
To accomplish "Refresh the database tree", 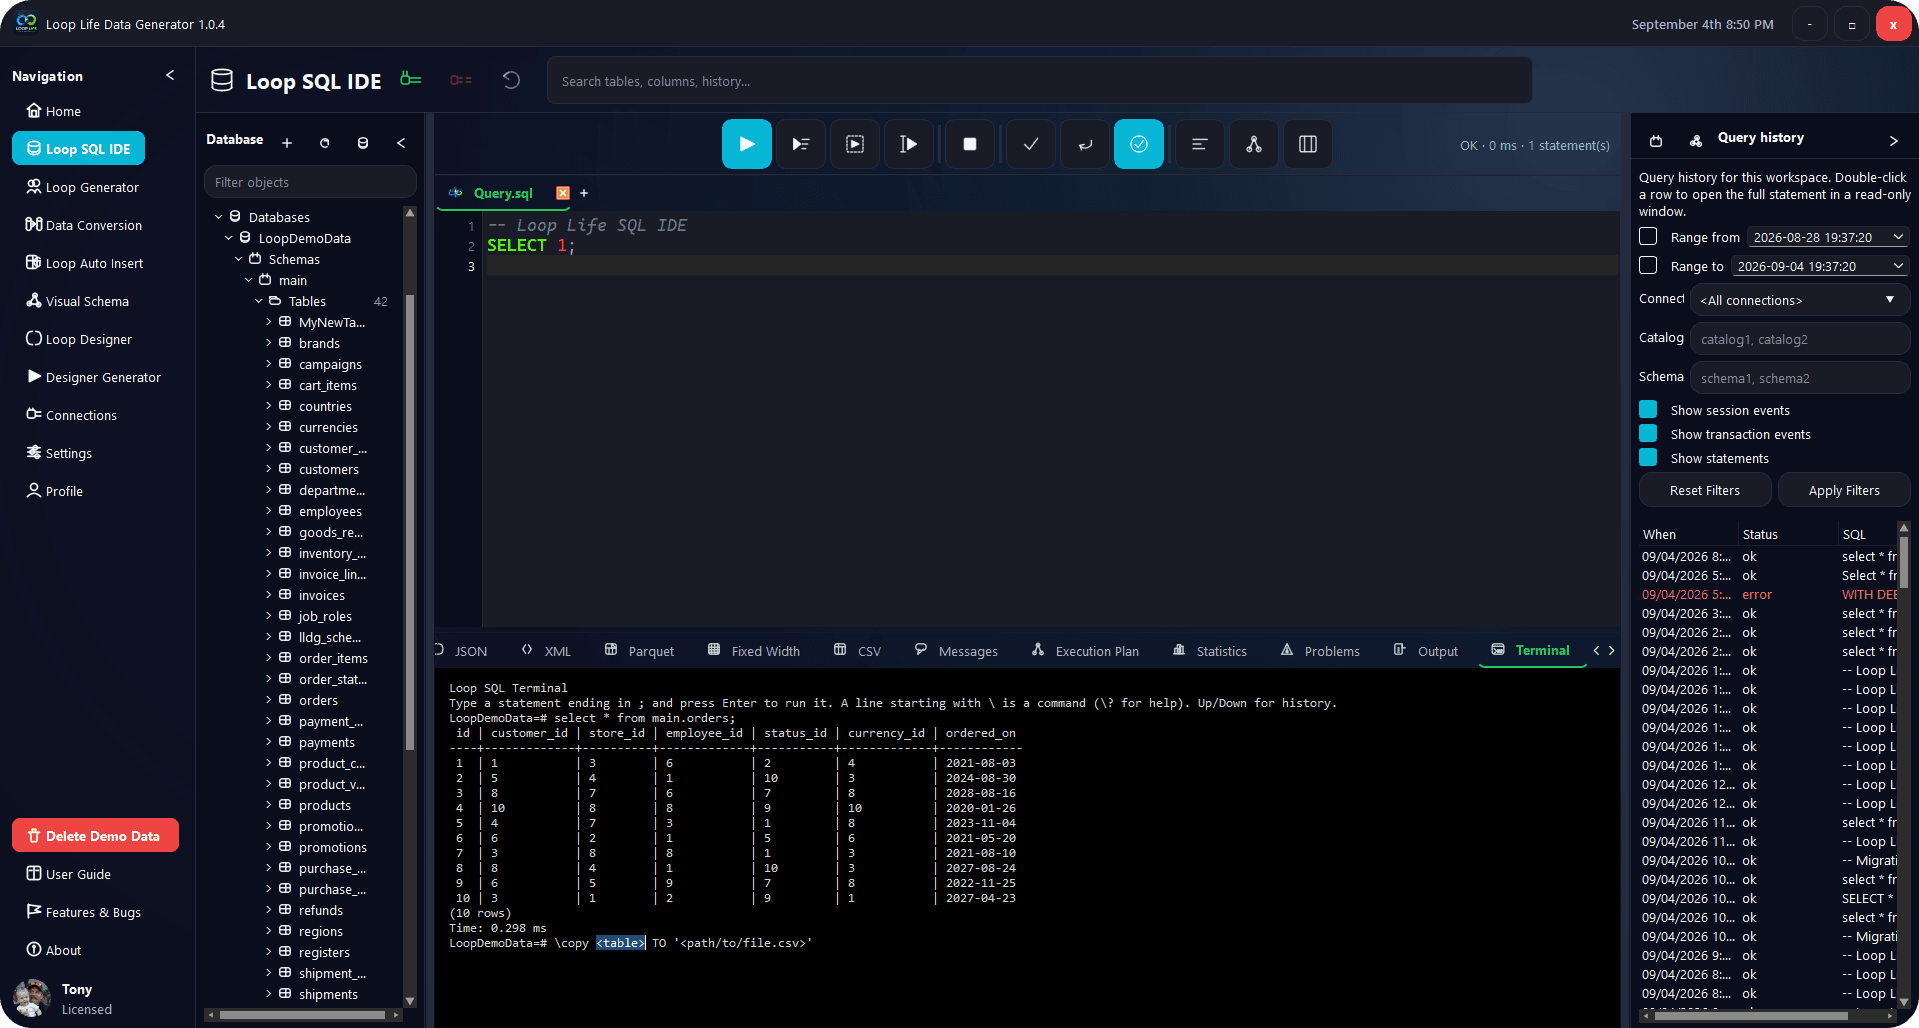I will (x=324, y=143).
